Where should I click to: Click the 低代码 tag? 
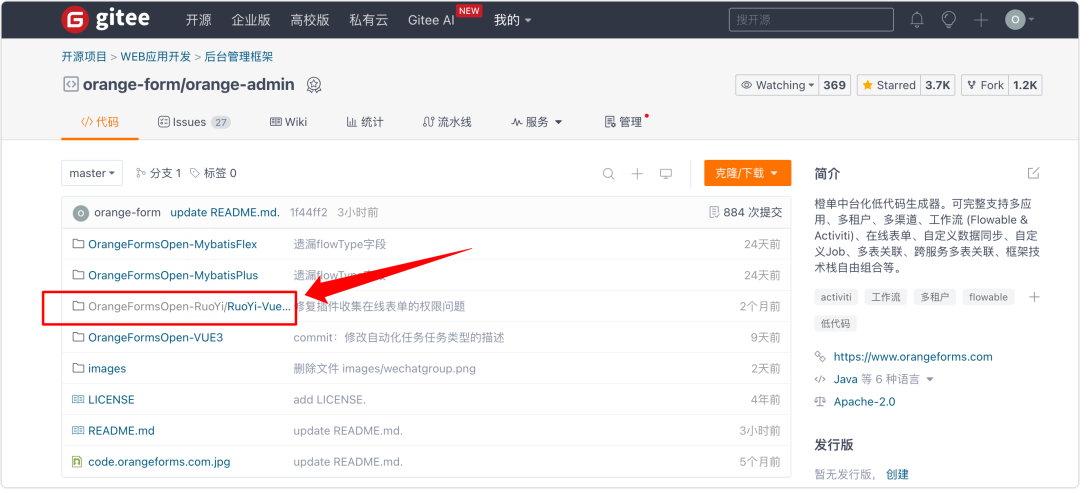tap(835, 323)
